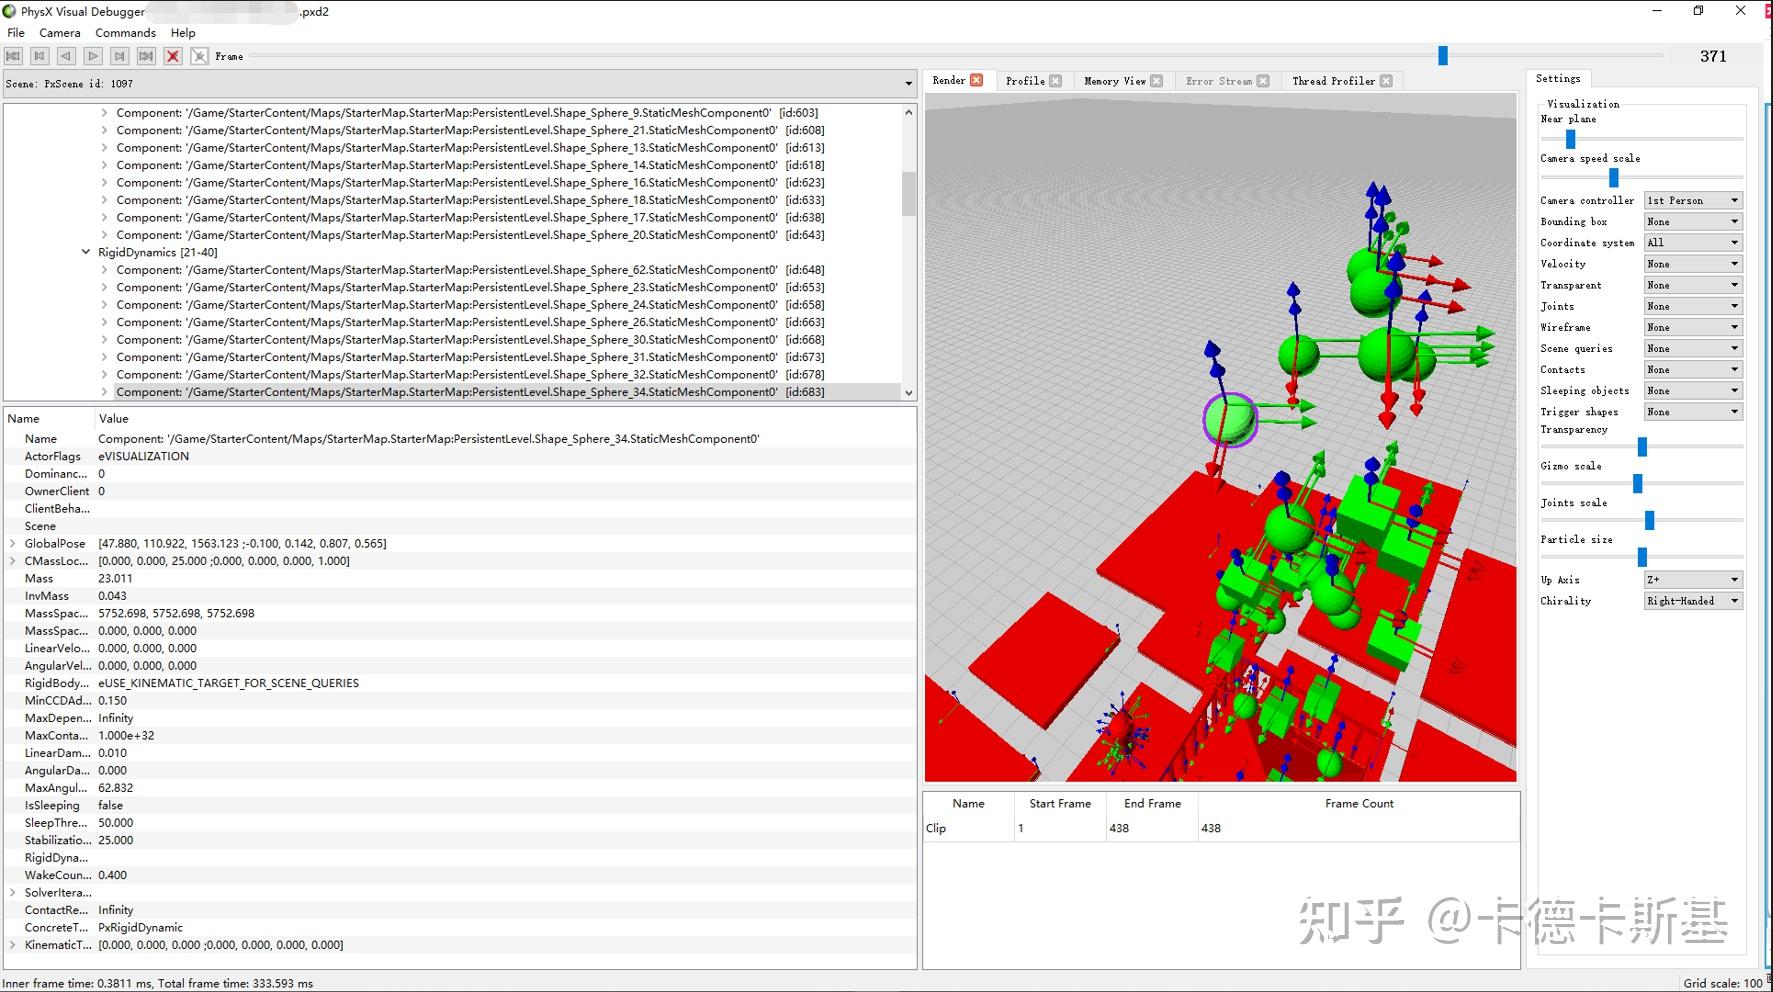
Task: Click the Camera speed scale slider handle
Action: tap(1613, 178)
